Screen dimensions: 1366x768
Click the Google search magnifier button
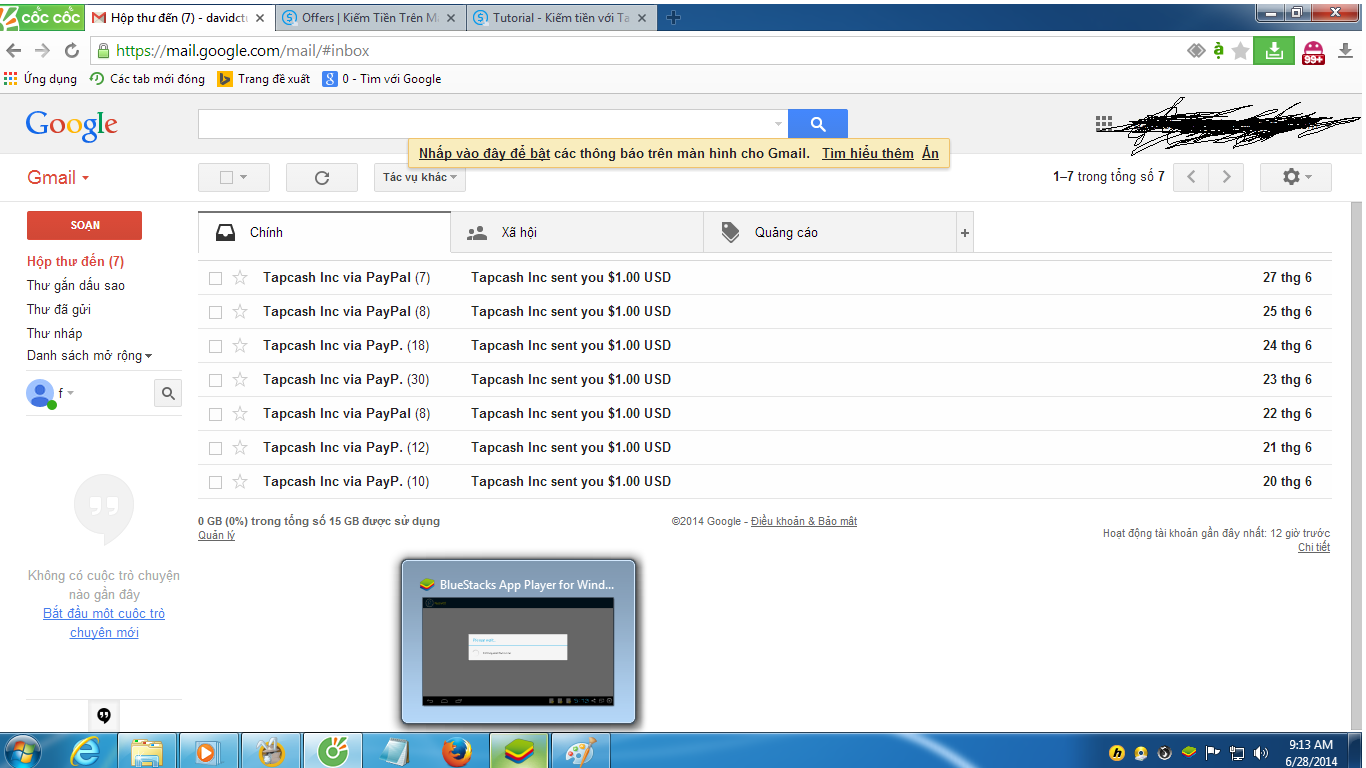click(817, 124)
